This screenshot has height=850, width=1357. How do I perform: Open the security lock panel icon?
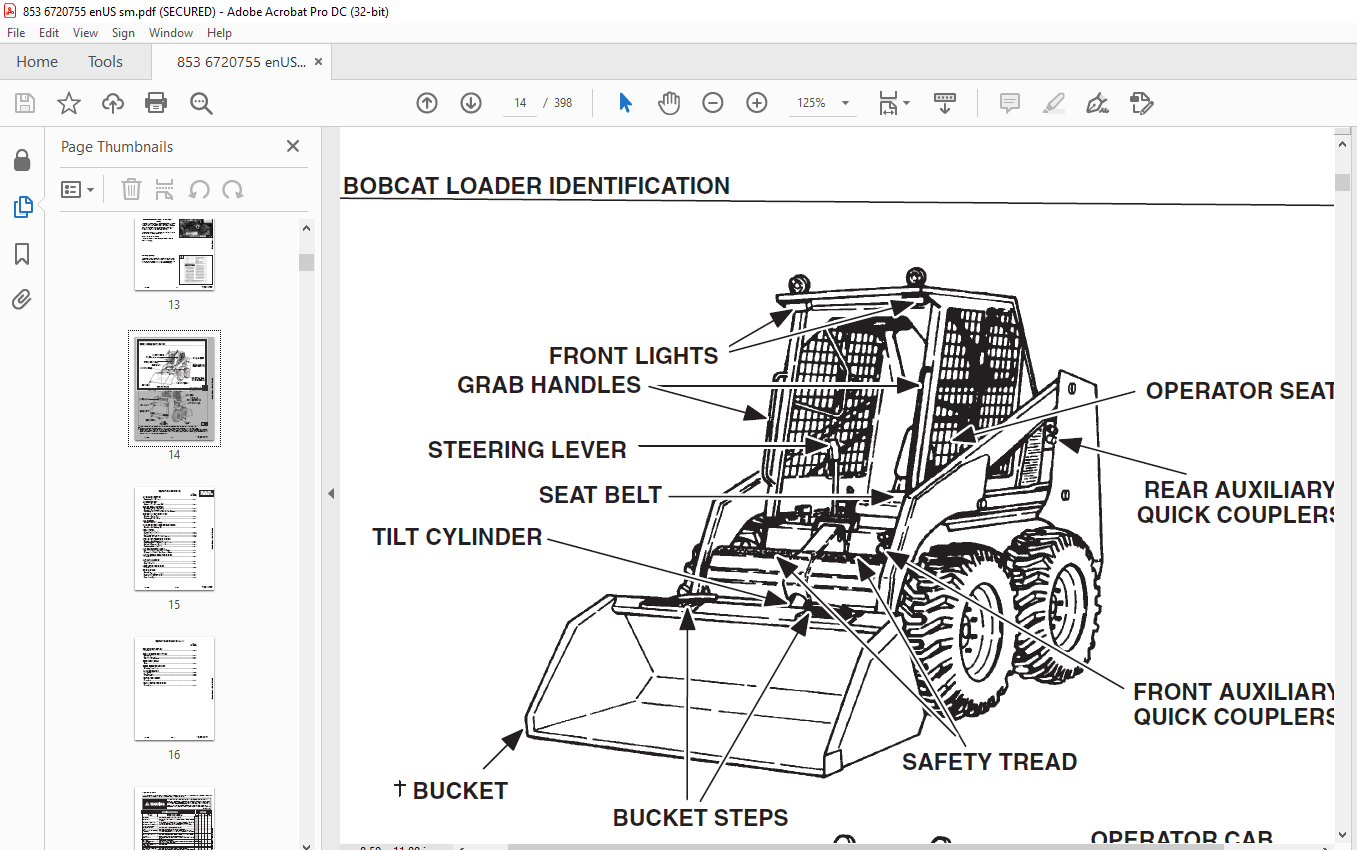[x=22, y=160]
